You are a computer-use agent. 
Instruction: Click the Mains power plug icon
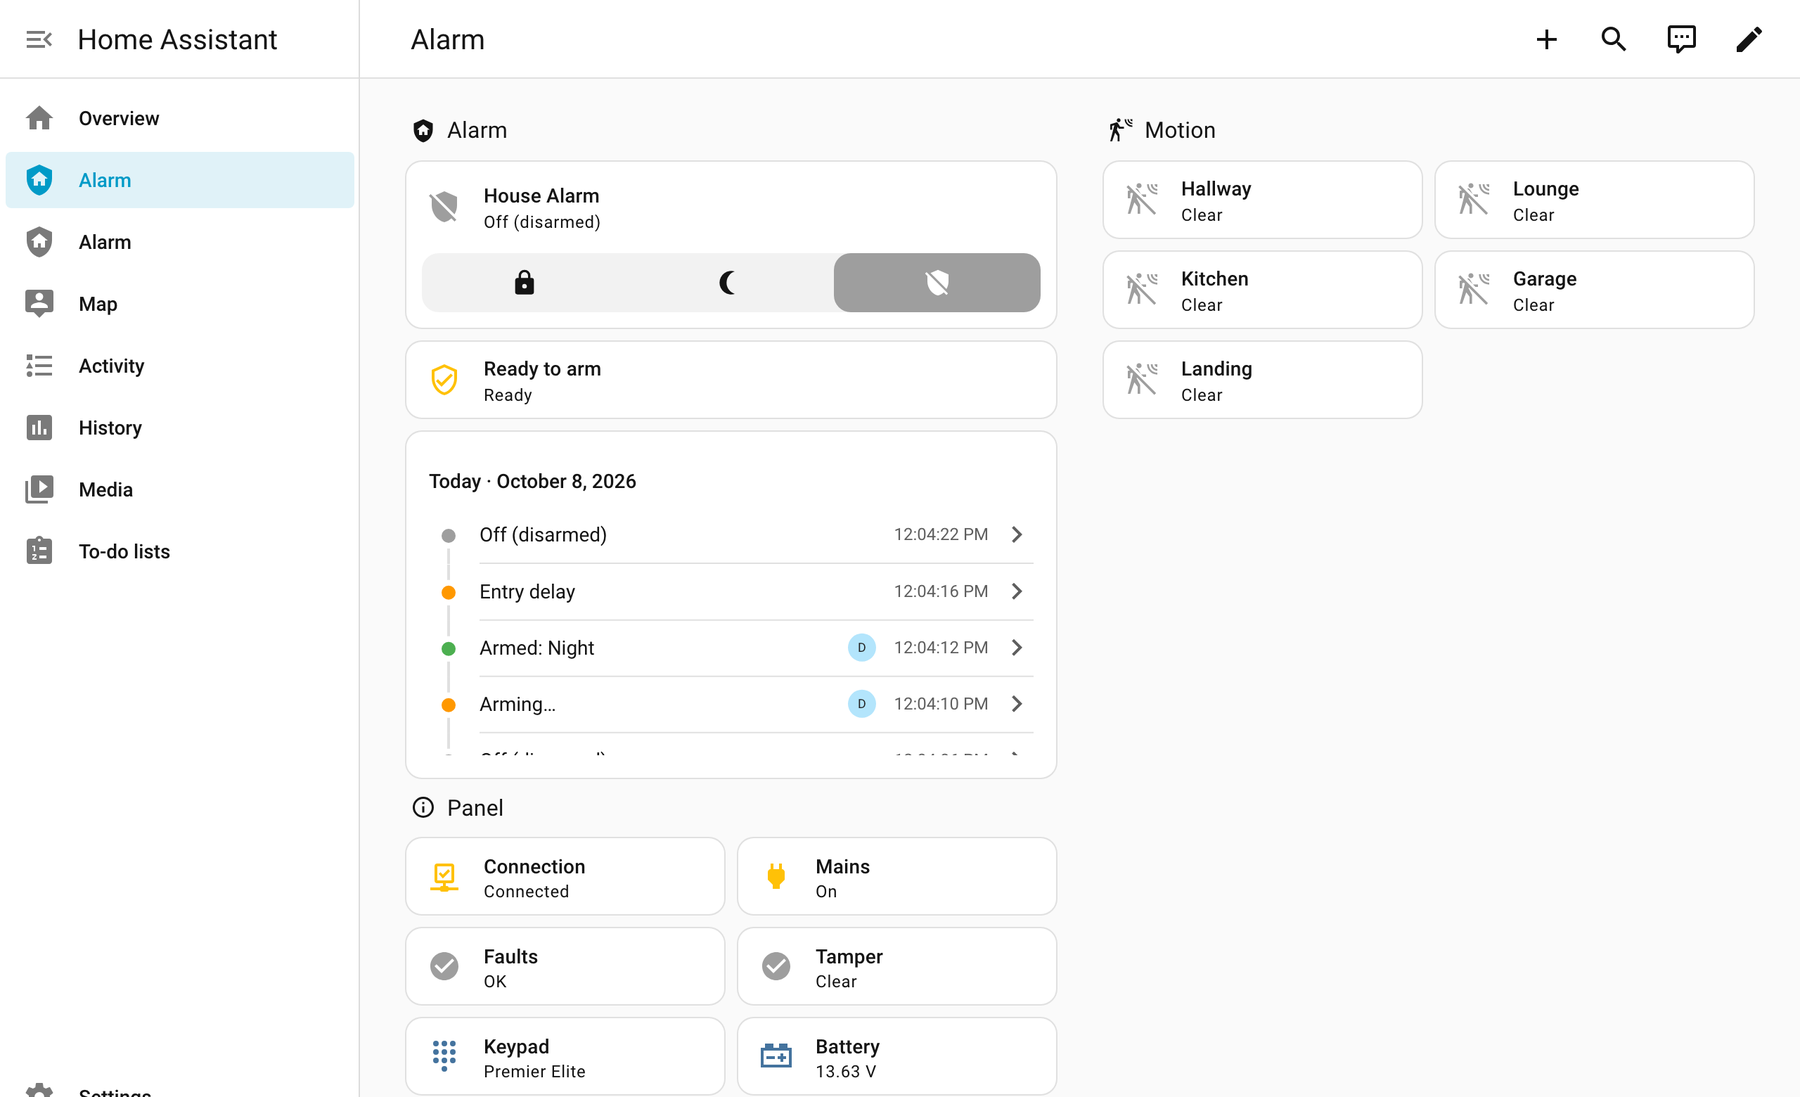[776, 877]
